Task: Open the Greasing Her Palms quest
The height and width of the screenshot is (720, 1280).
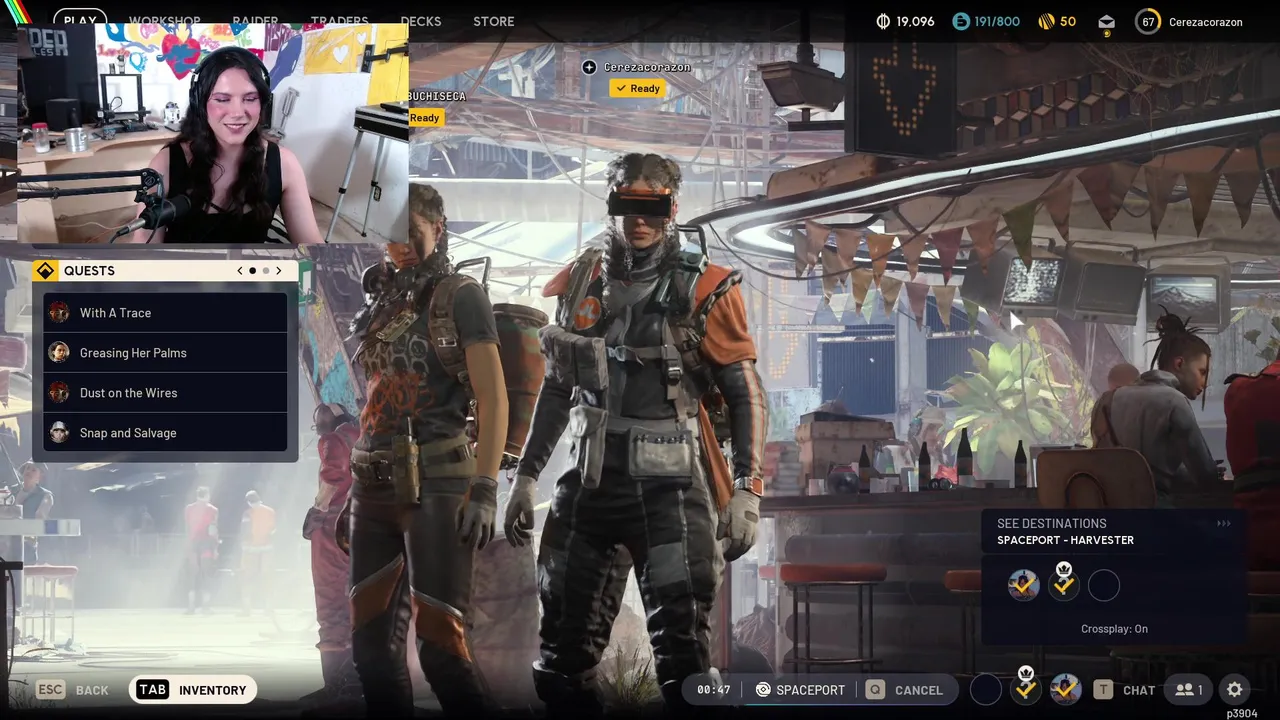Action: [x=165, y=353]
